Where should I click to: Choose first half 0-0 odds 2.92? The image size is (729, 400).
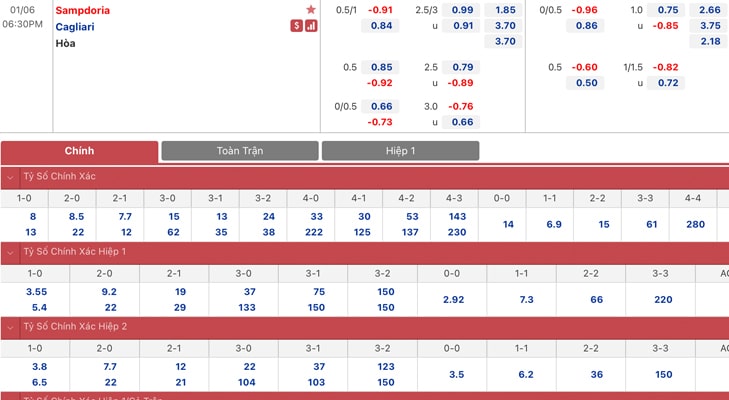click(x=452, y=300)
